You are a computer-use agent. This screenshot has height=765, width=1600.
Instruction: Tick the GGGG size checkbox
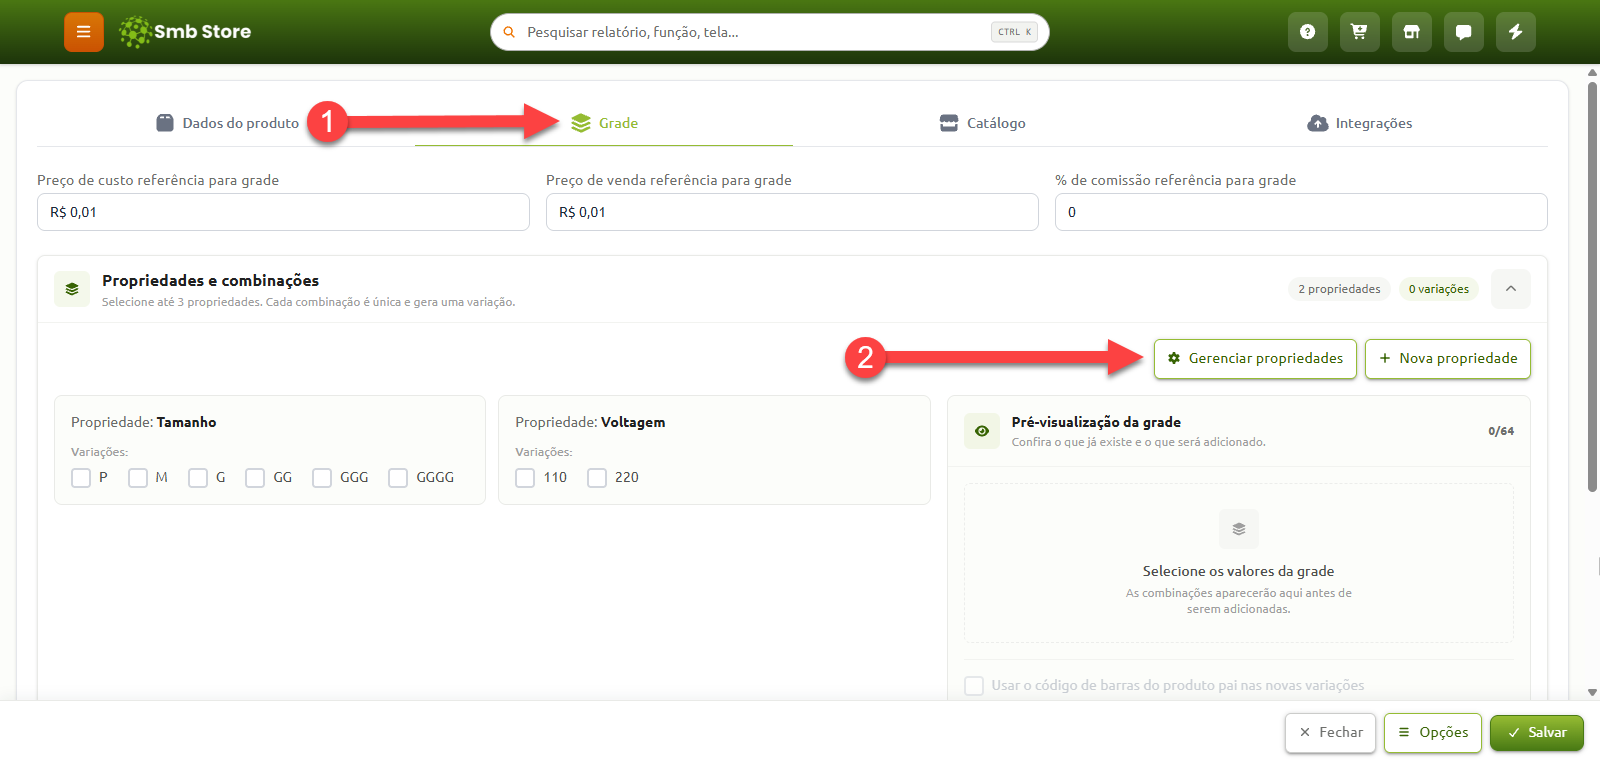tap(398, 478)
